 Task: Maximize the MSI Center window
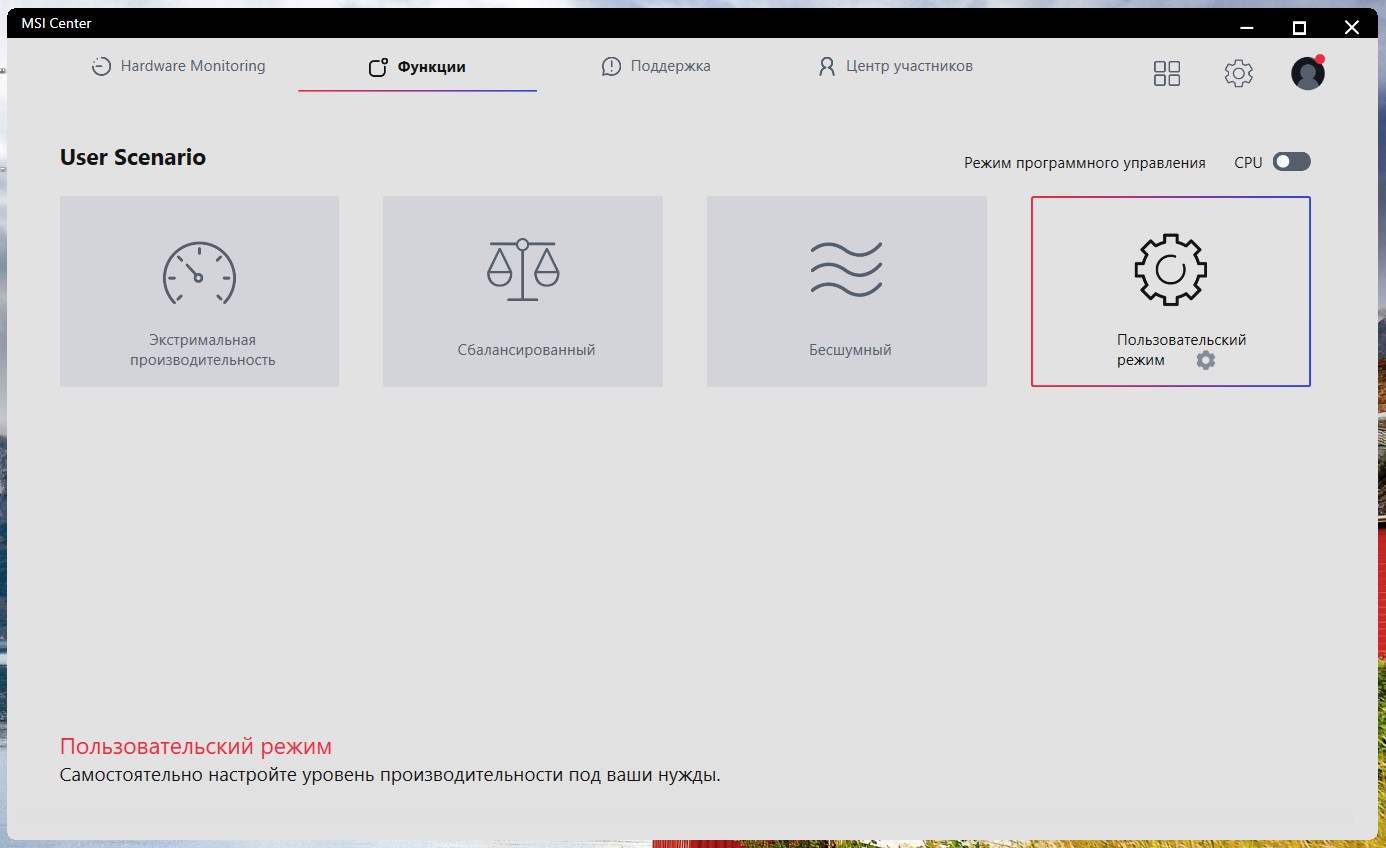[1299, 27]
